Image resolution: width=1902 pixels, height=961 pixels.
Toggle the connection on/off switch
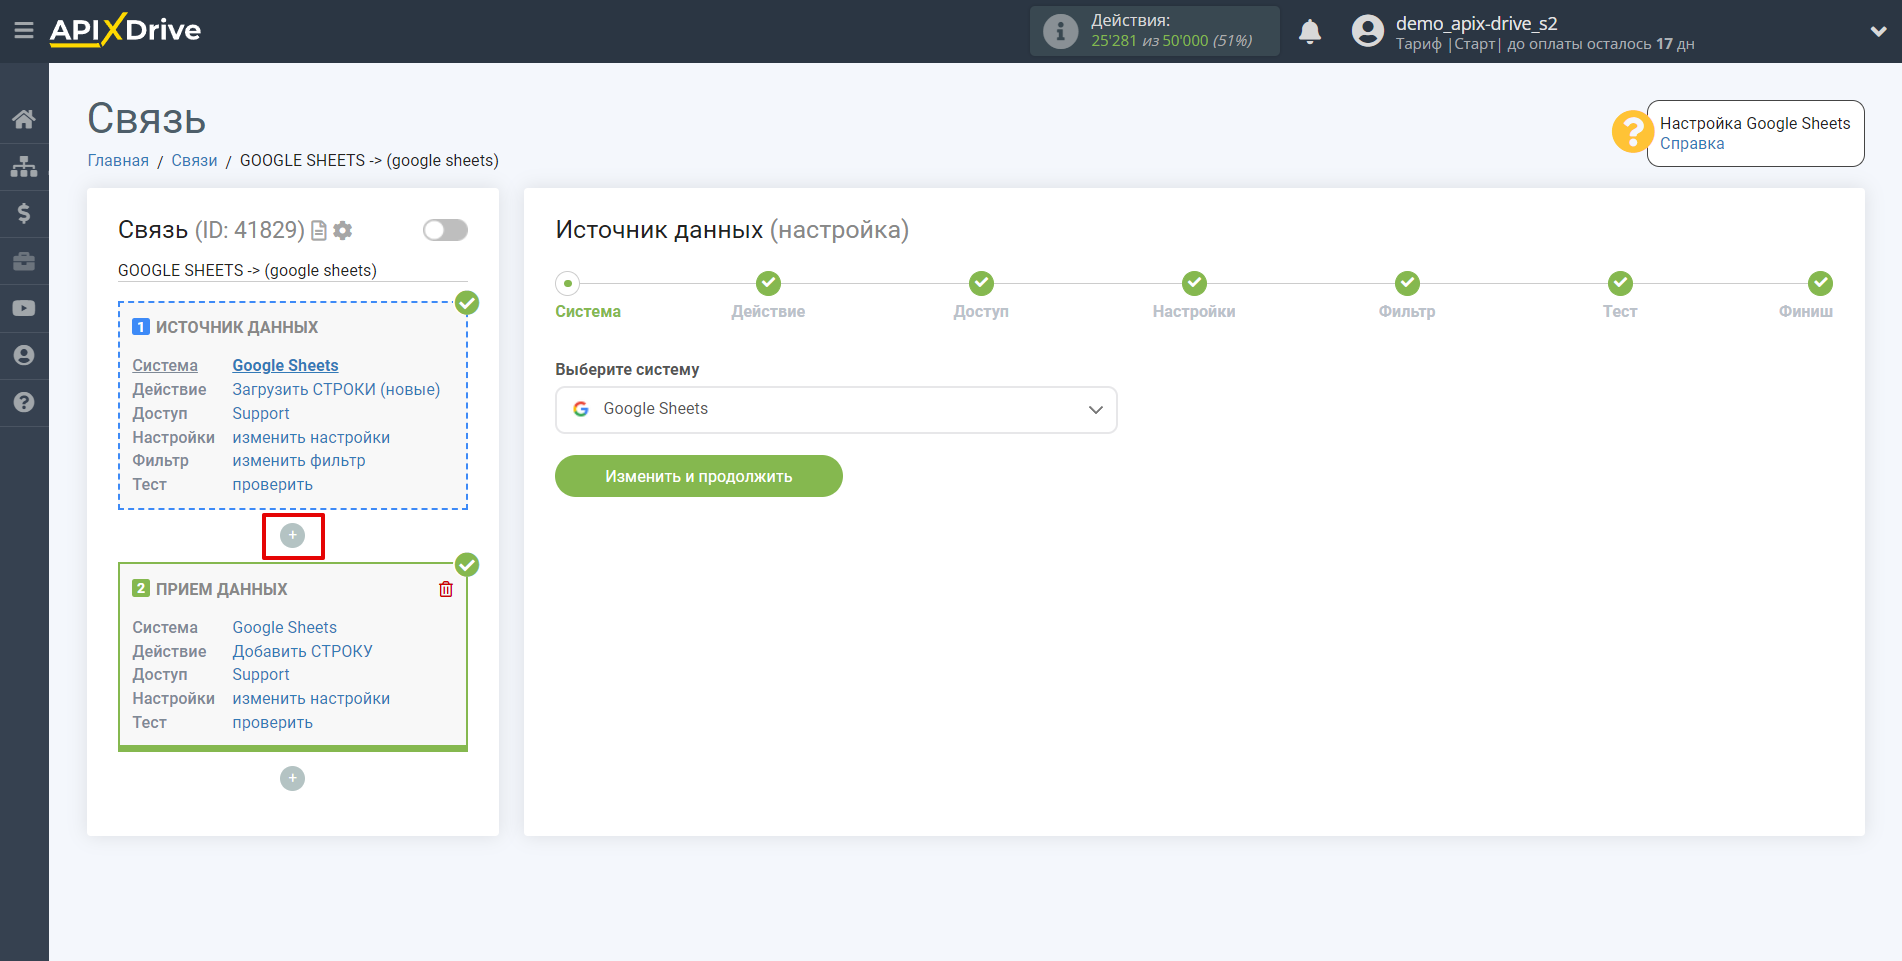click(x=445, y=230)
